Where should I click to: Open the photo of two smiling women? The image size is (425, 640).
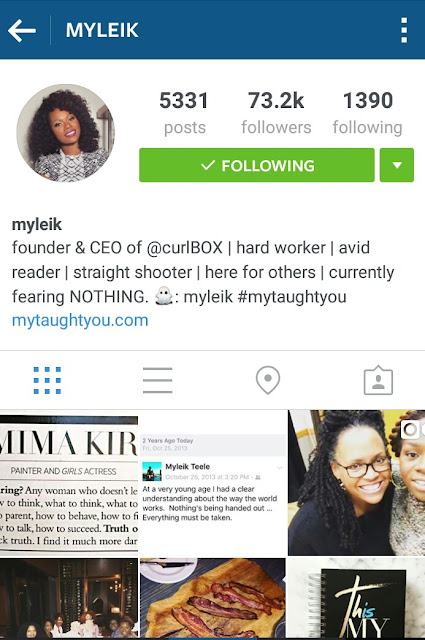[x=356, y=482]
